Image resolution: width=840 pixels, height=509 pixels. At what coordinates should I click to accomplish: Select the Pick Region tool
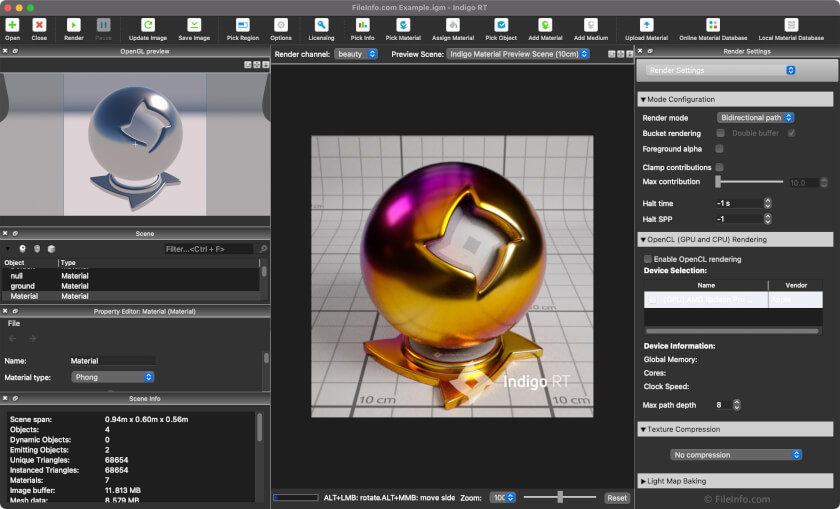click(x=242, y=25)
